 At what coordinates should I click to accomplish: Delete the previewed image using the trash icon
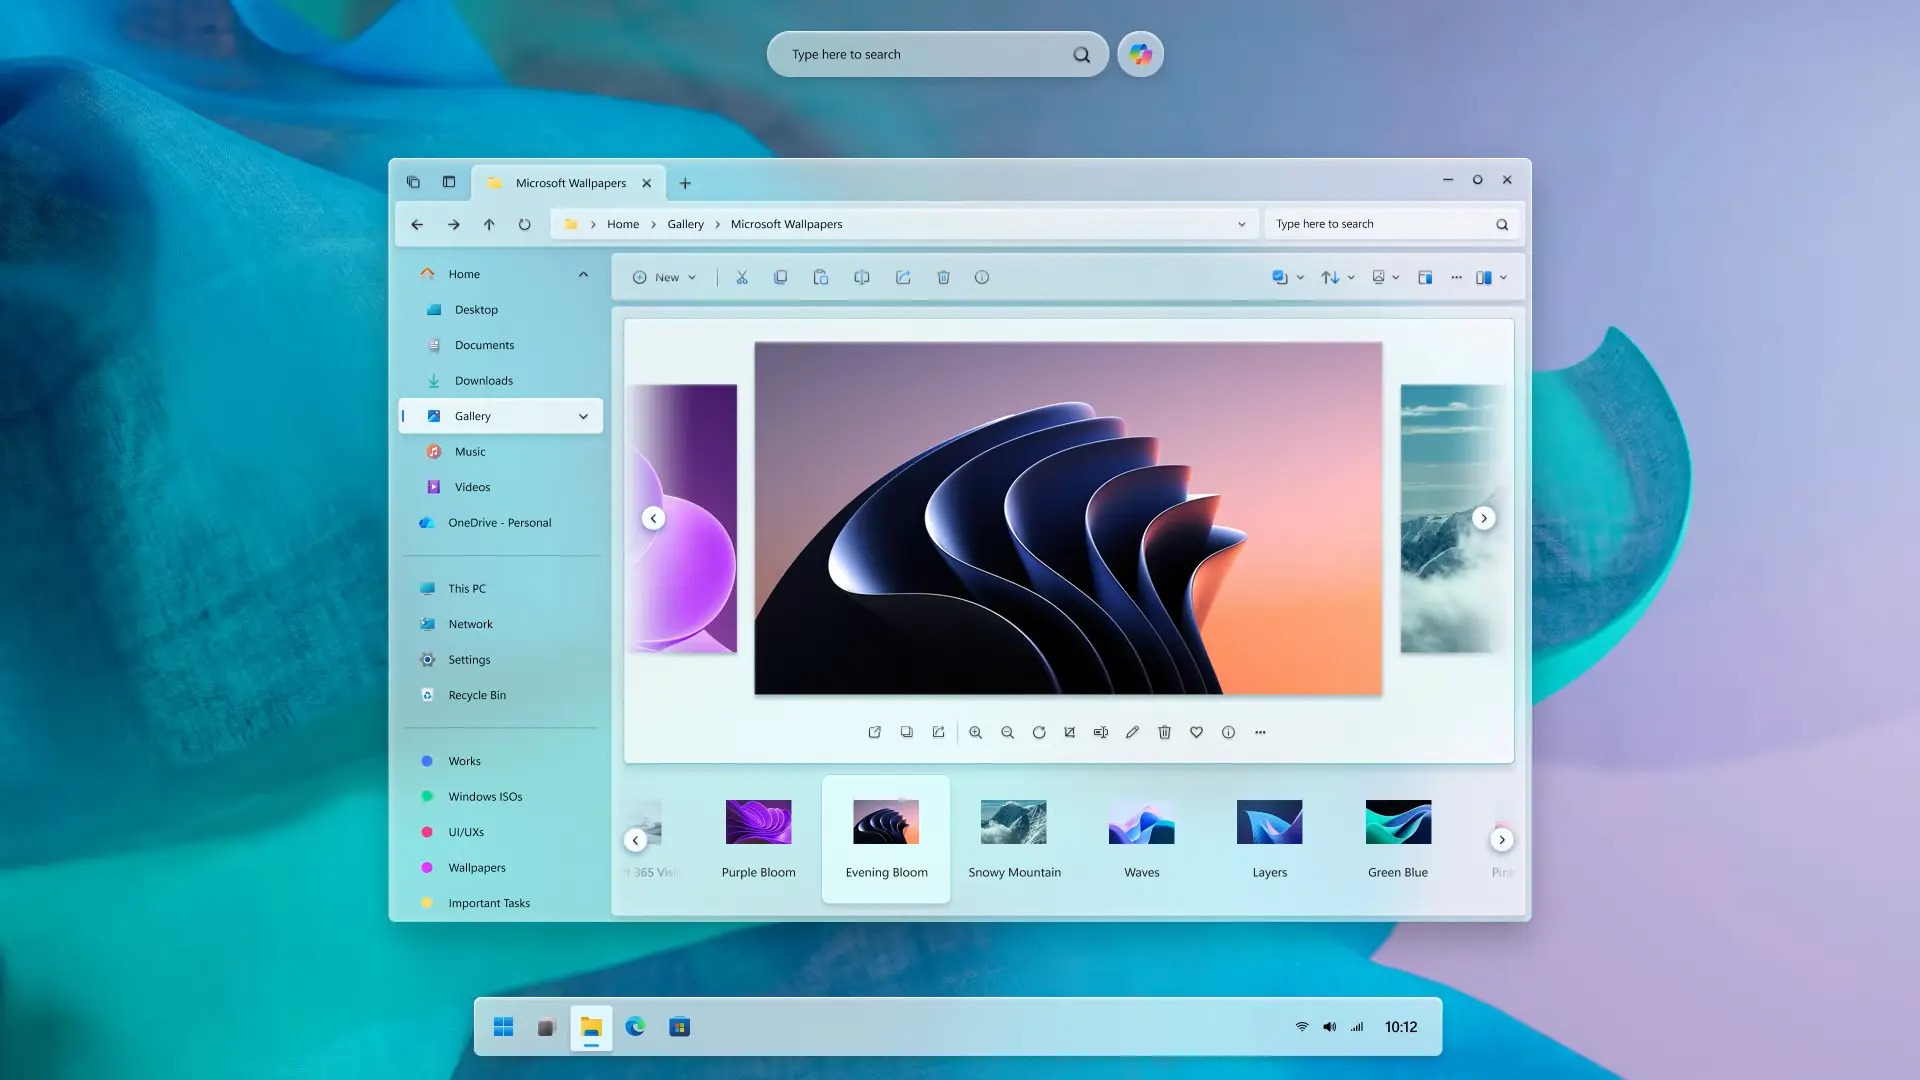(1164, 732)
